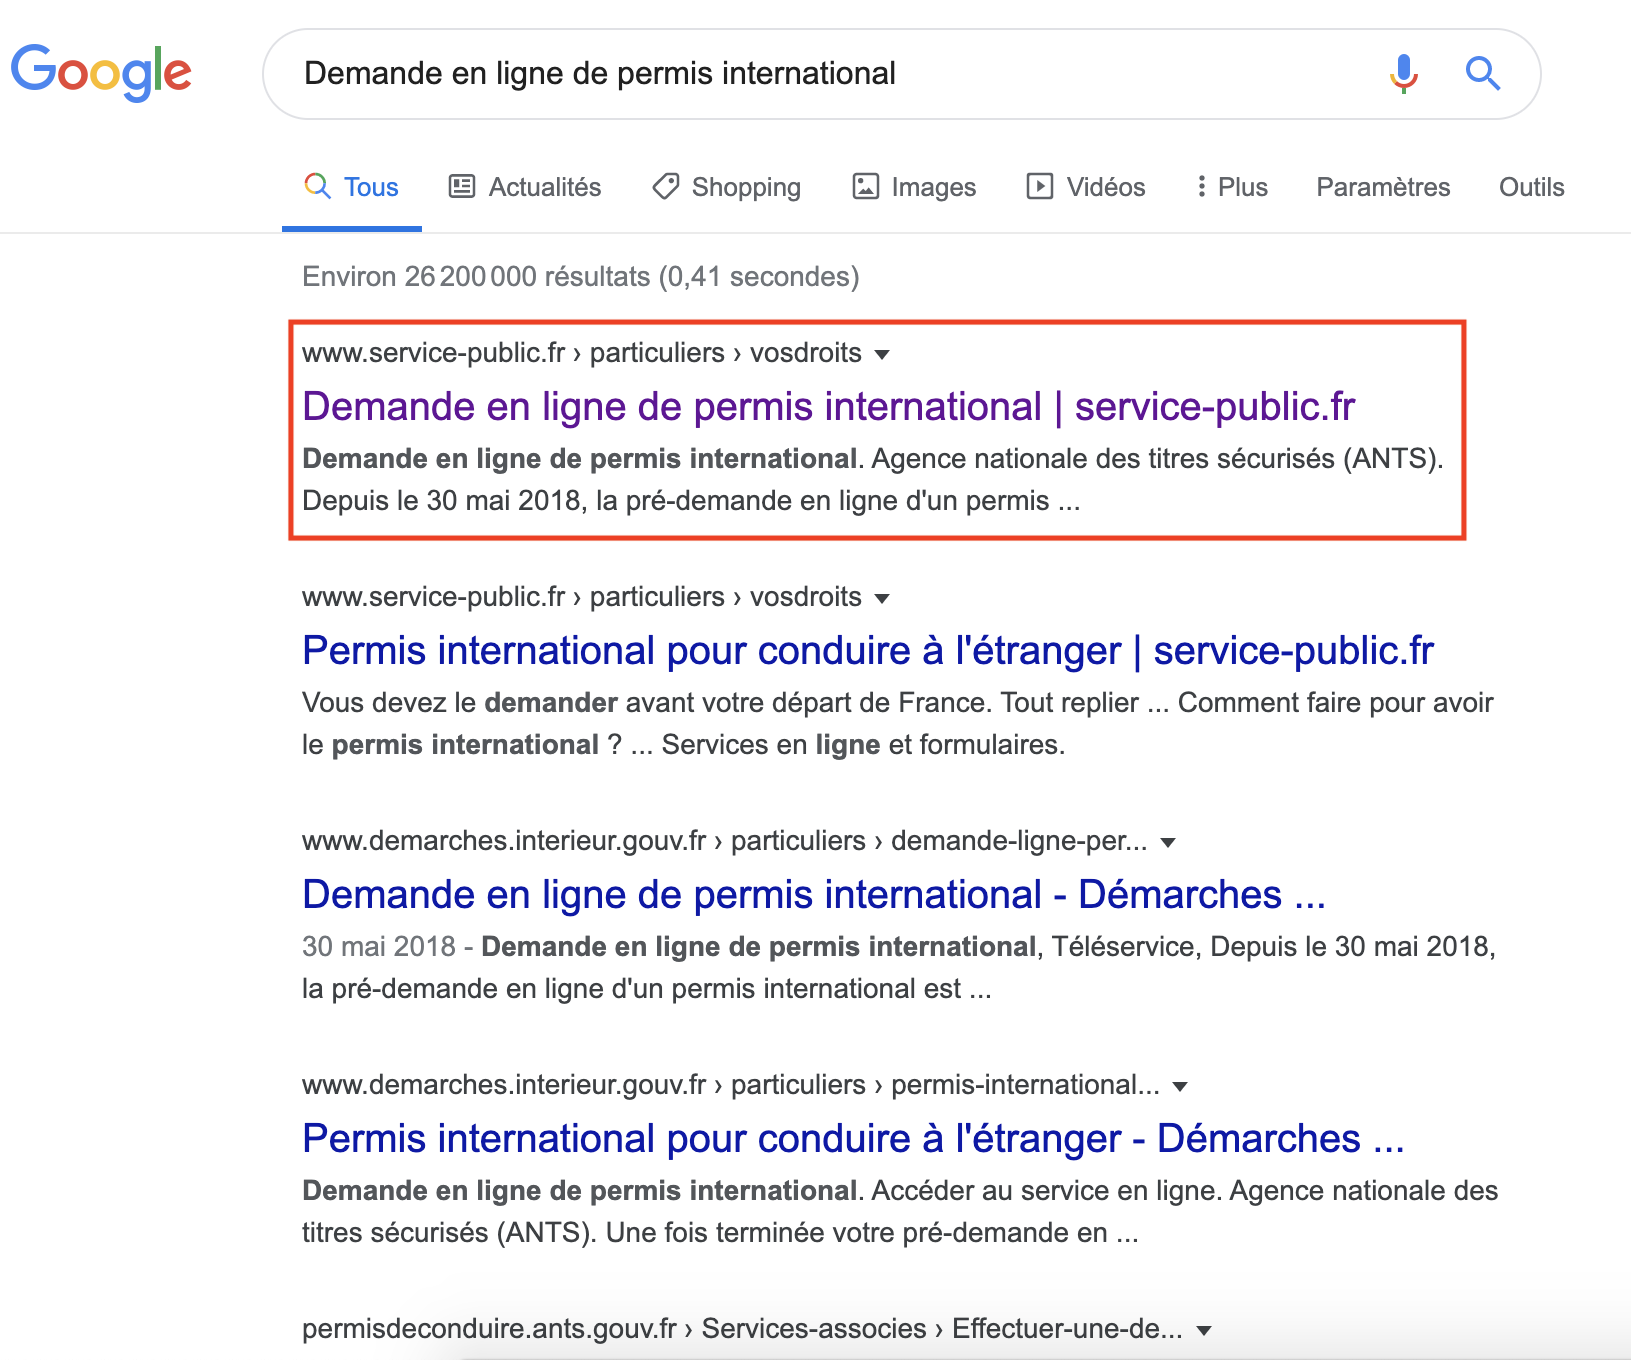Click the snippet mentioning 'Accéder au service en ligne'
This screenshot has height=1360, width=1631.
pyautogui.click(x=900, y=1212)
